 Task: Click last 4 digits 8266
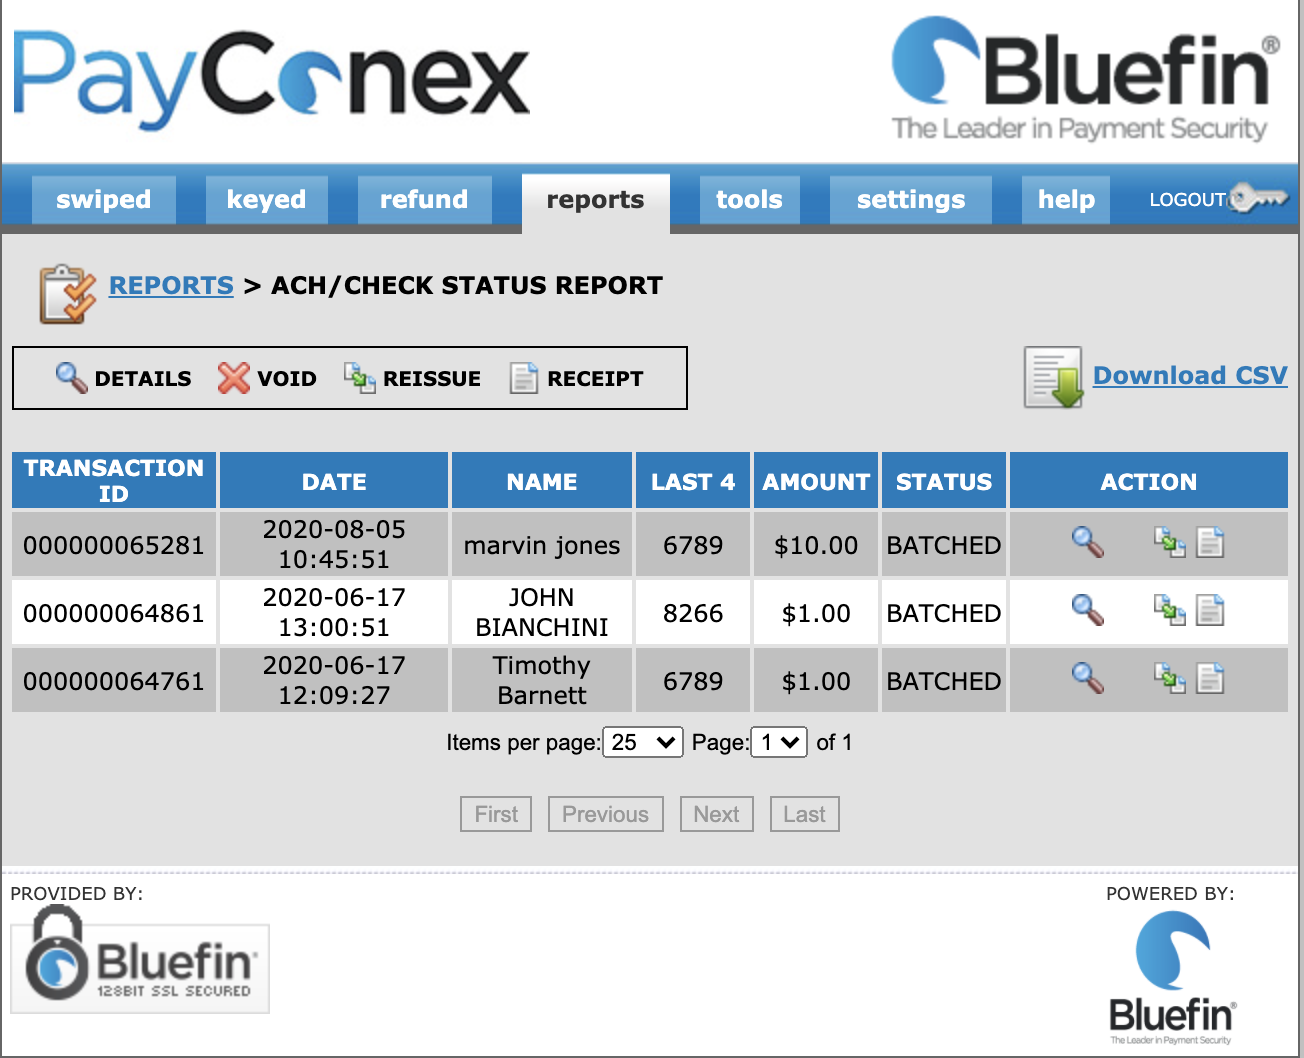(693, 613)
